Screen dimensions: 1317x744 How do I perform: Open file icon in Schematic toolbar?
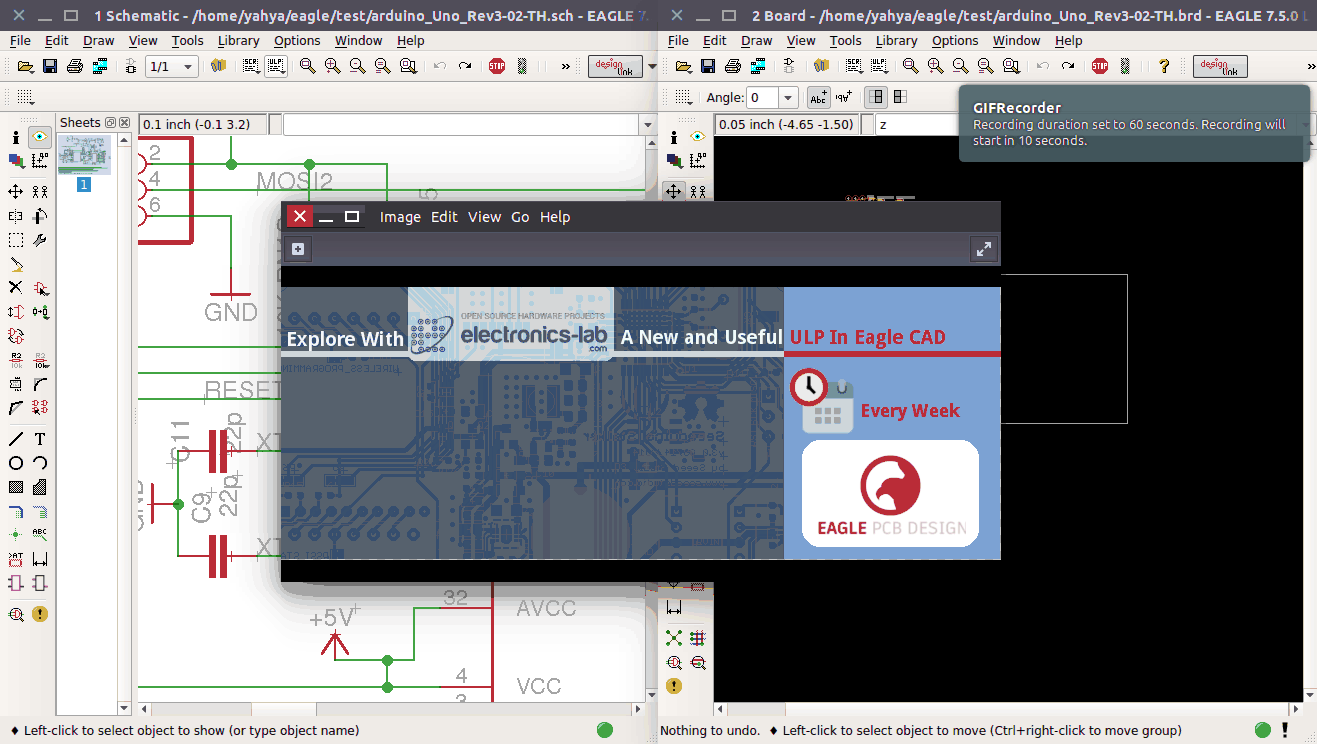[27, 66]
